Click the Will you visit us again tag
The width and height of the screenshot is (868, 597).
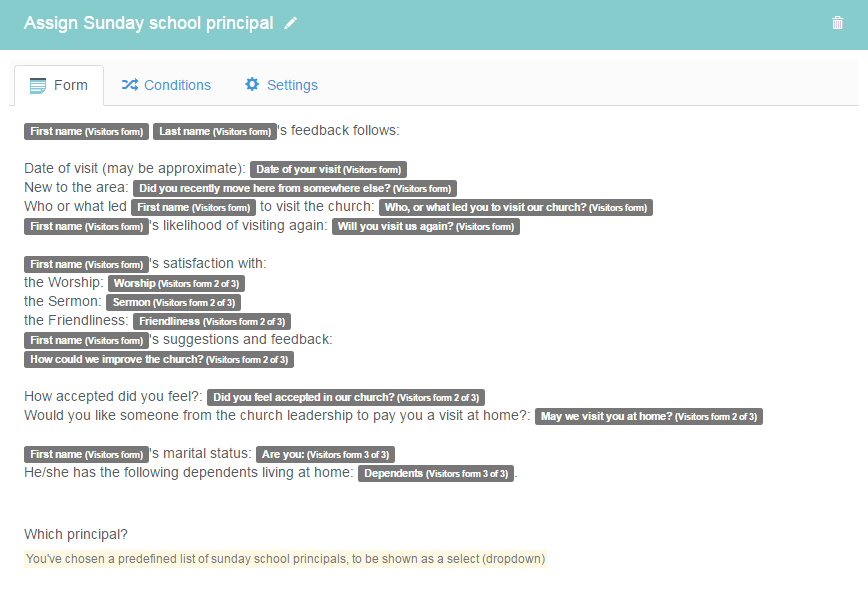[x=426, y=227]
